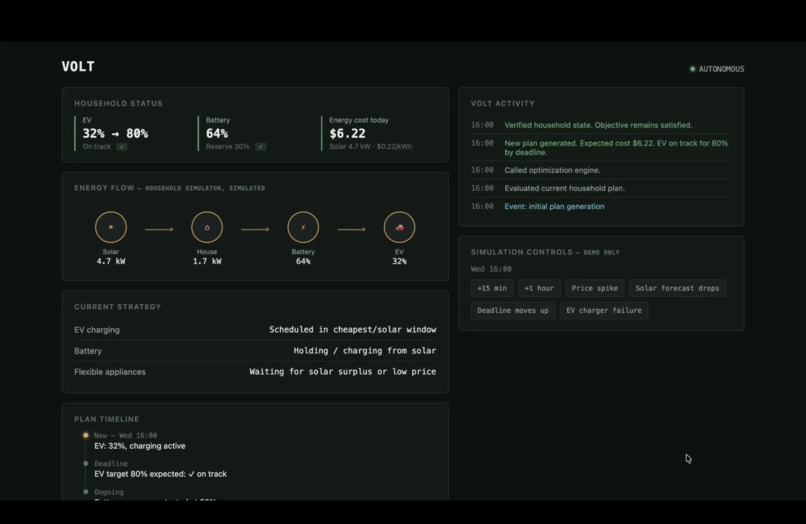Viewport: 806px width, 524px height.
Task: Click 'EV: 32%, charging active' timeline text
Action: pyautogui.click(x=140, y=446)
